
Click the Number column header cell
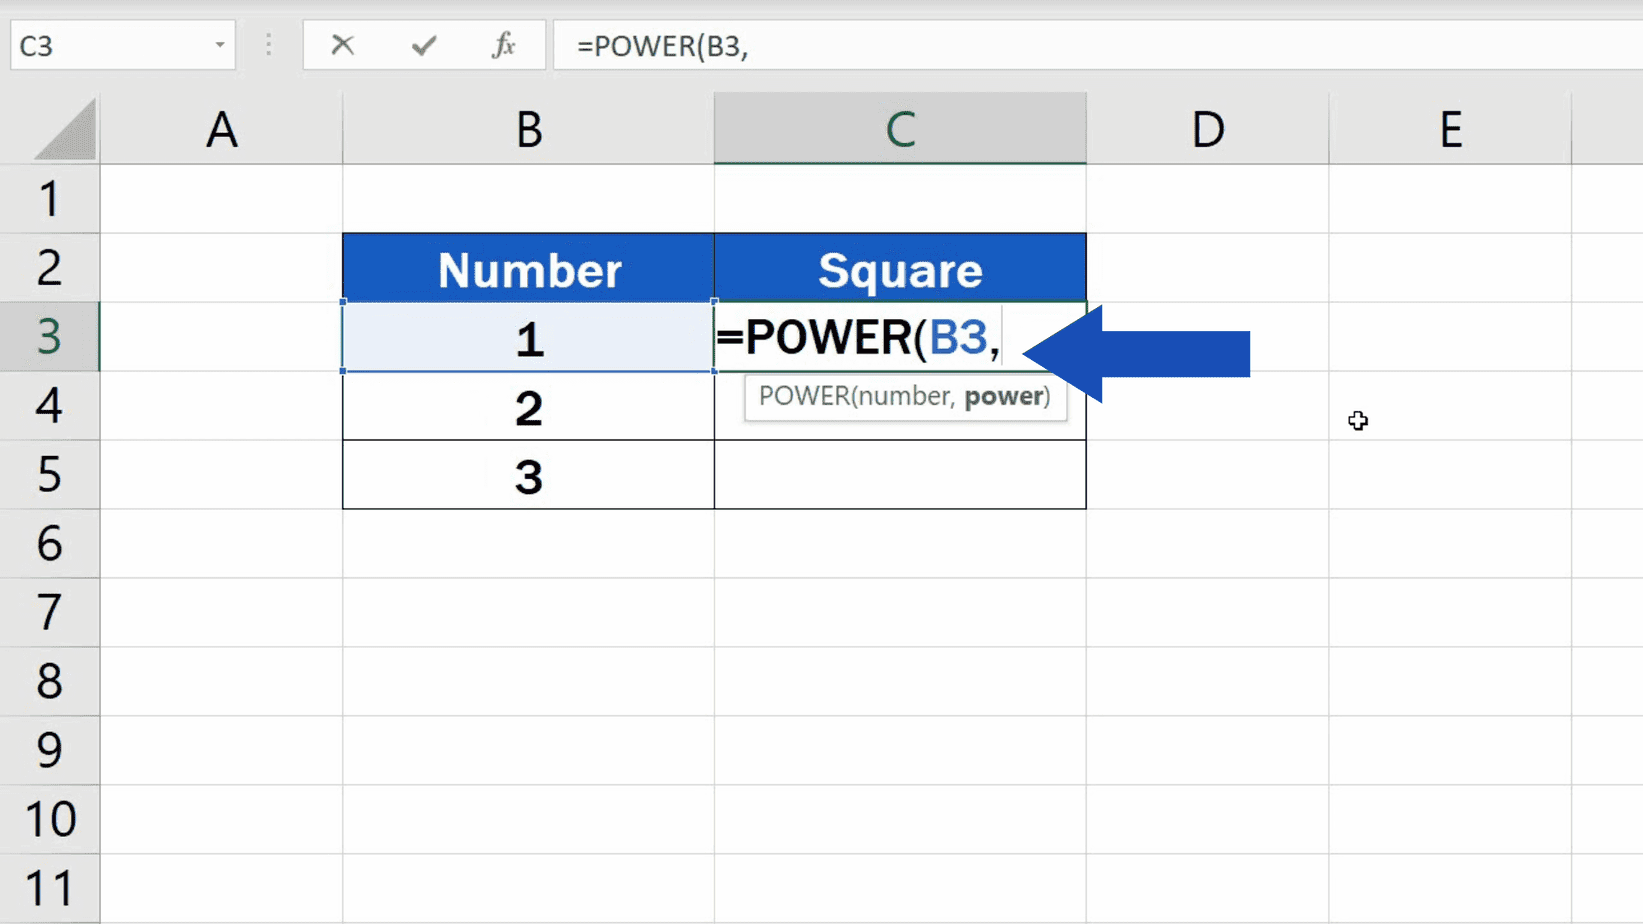528,267
